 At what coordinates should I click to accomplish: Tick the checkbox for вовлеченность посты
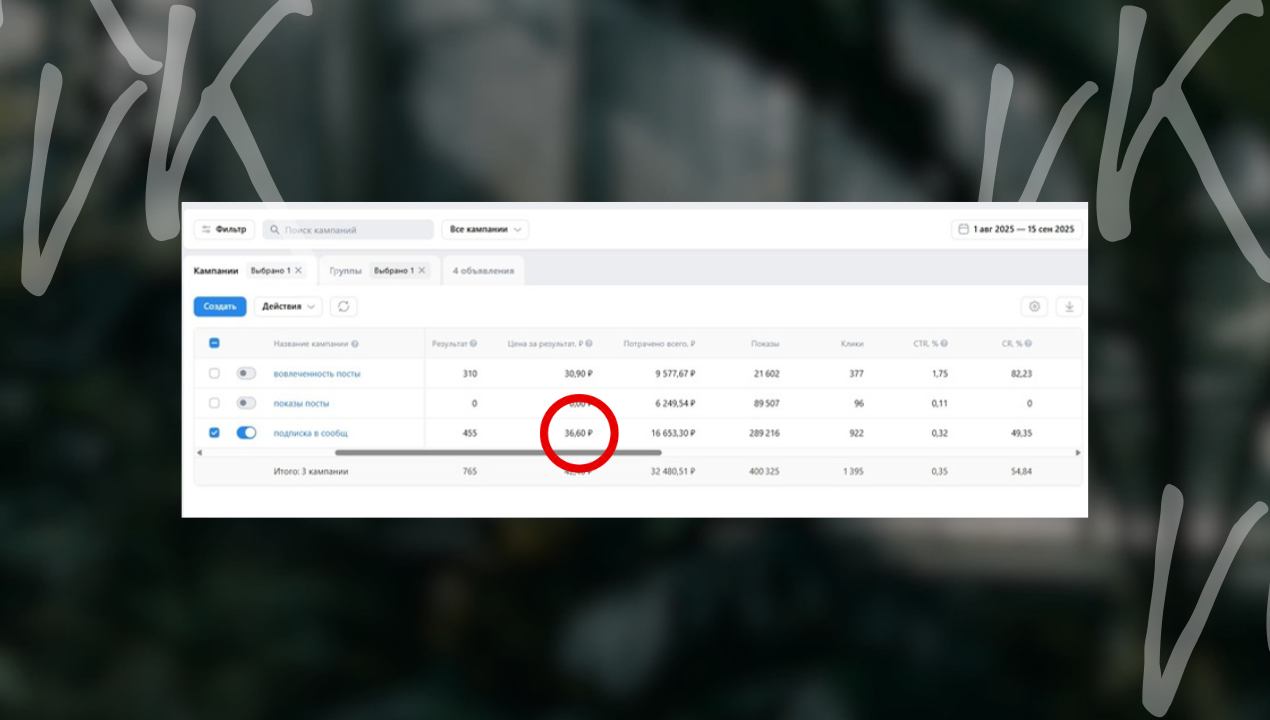[214, 374]
